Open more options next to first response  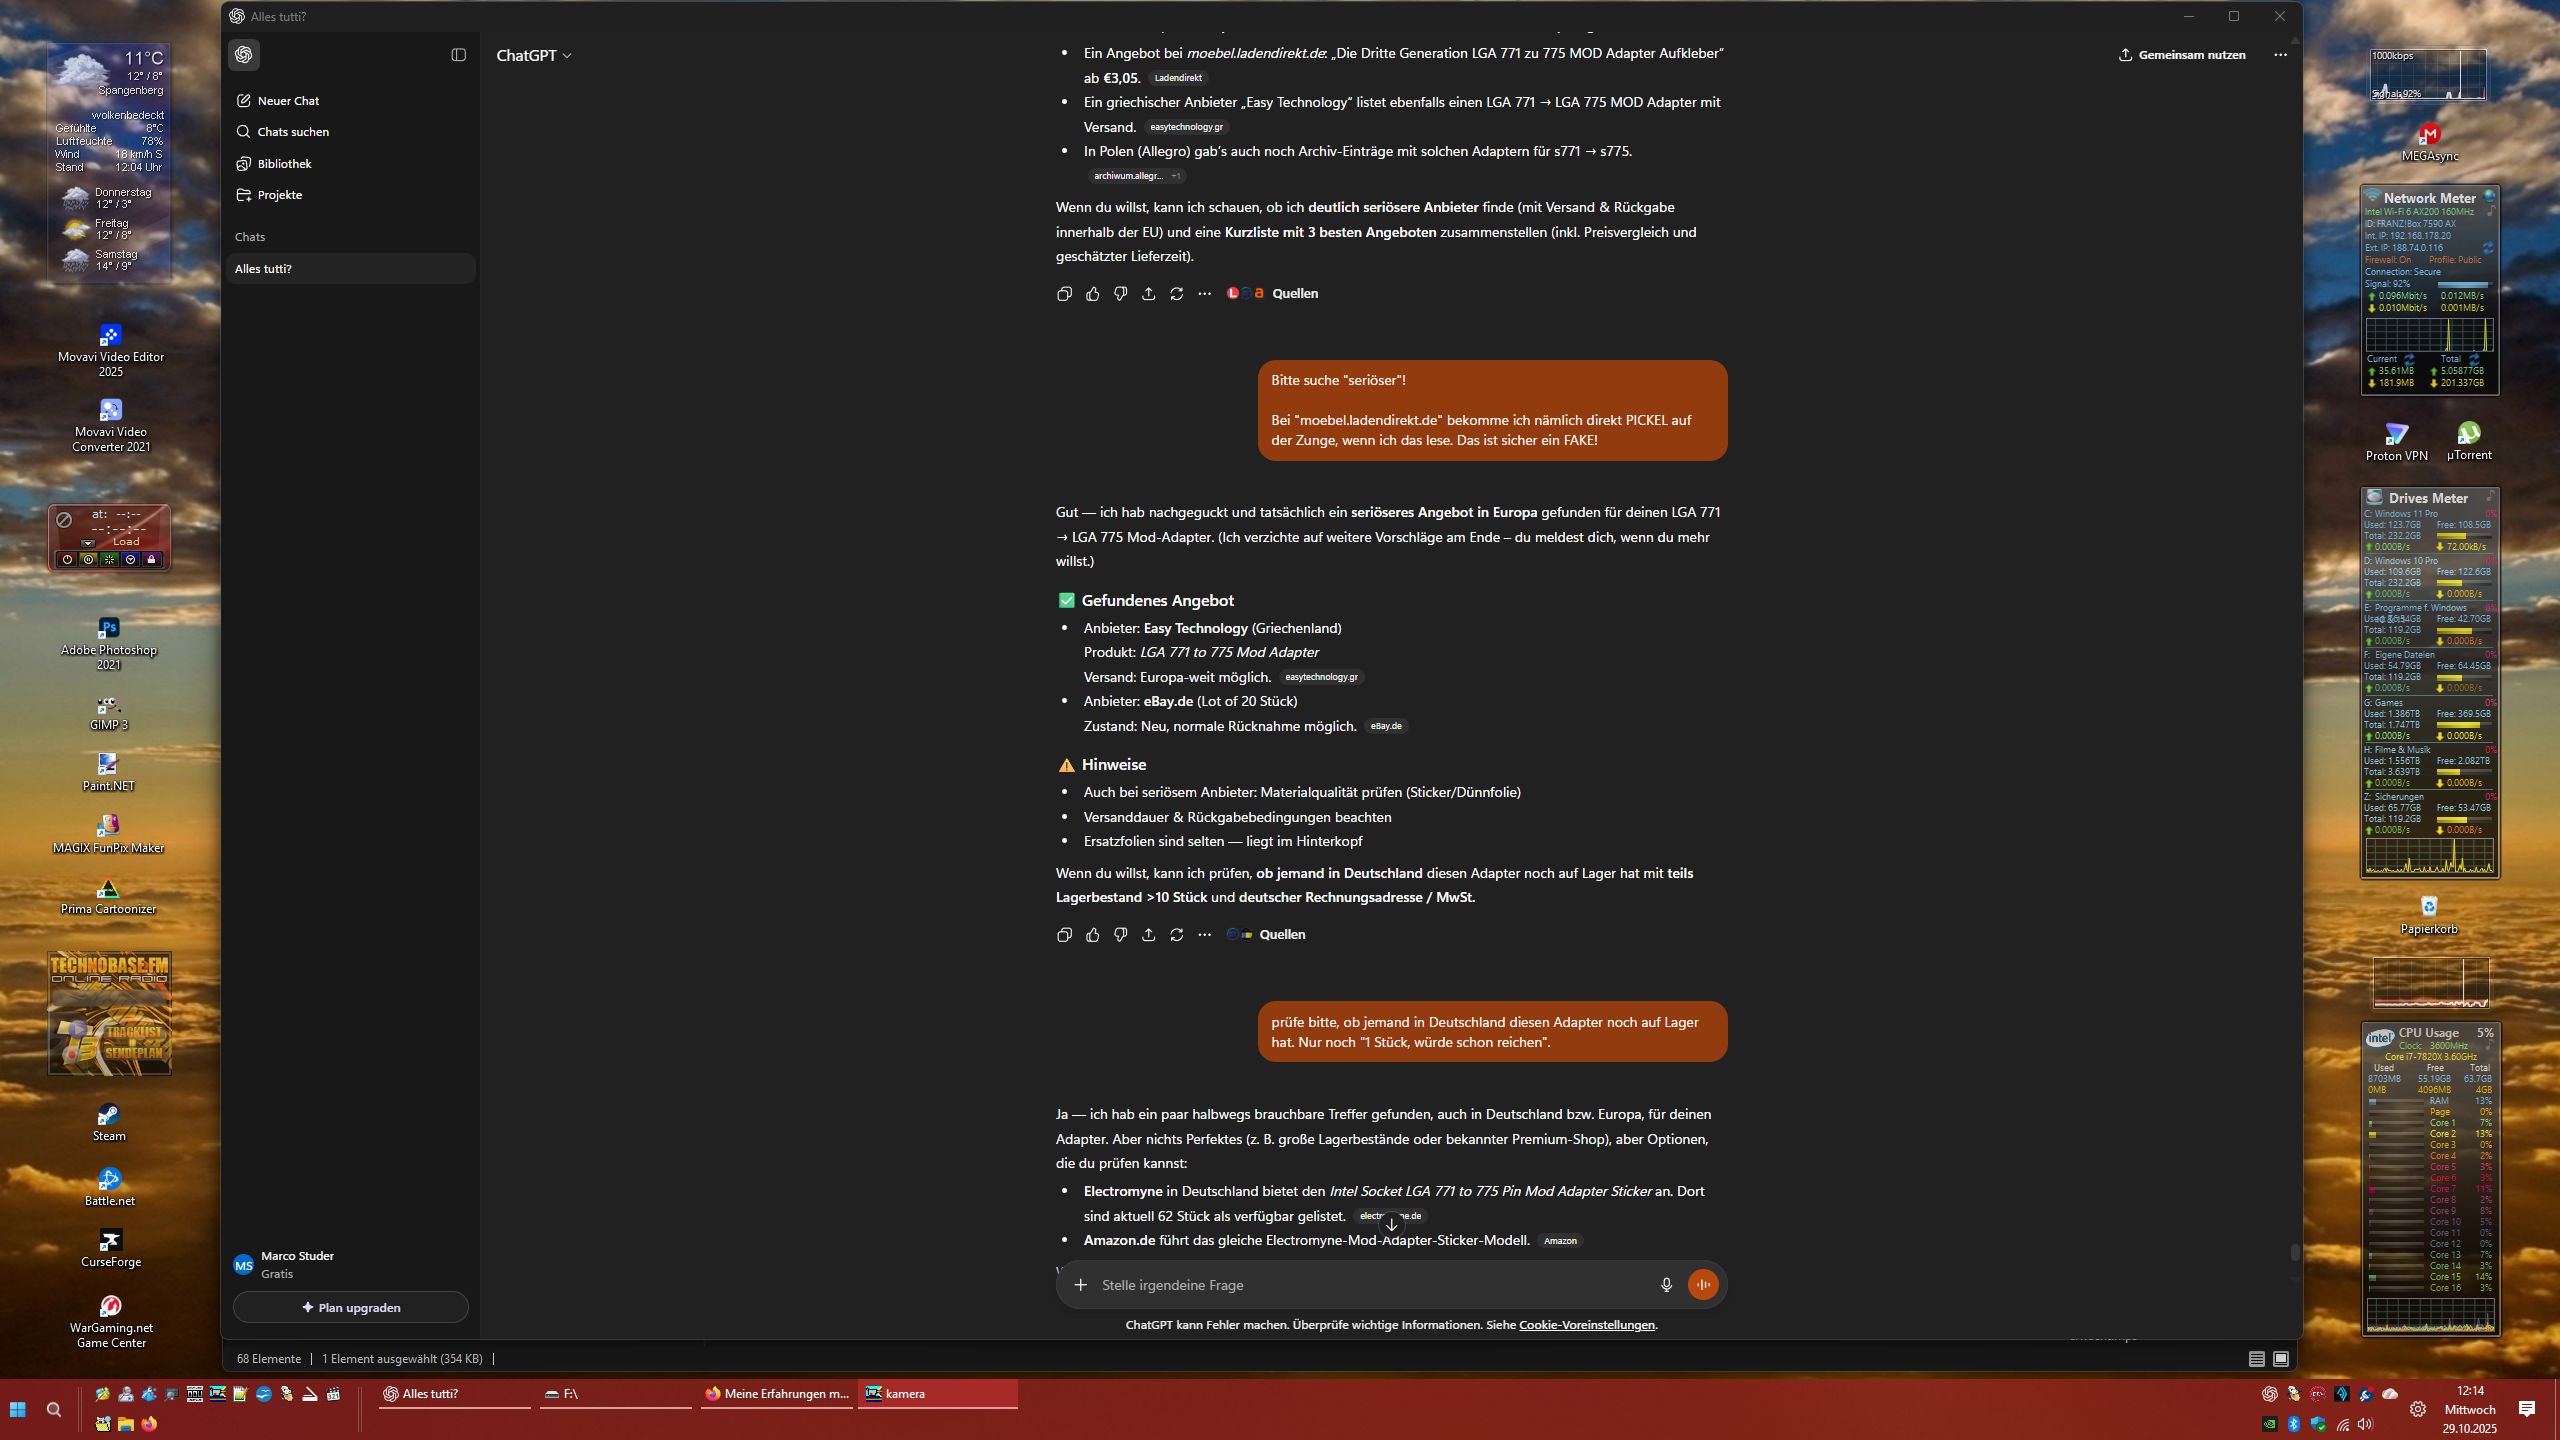(x=1204, y=293)
